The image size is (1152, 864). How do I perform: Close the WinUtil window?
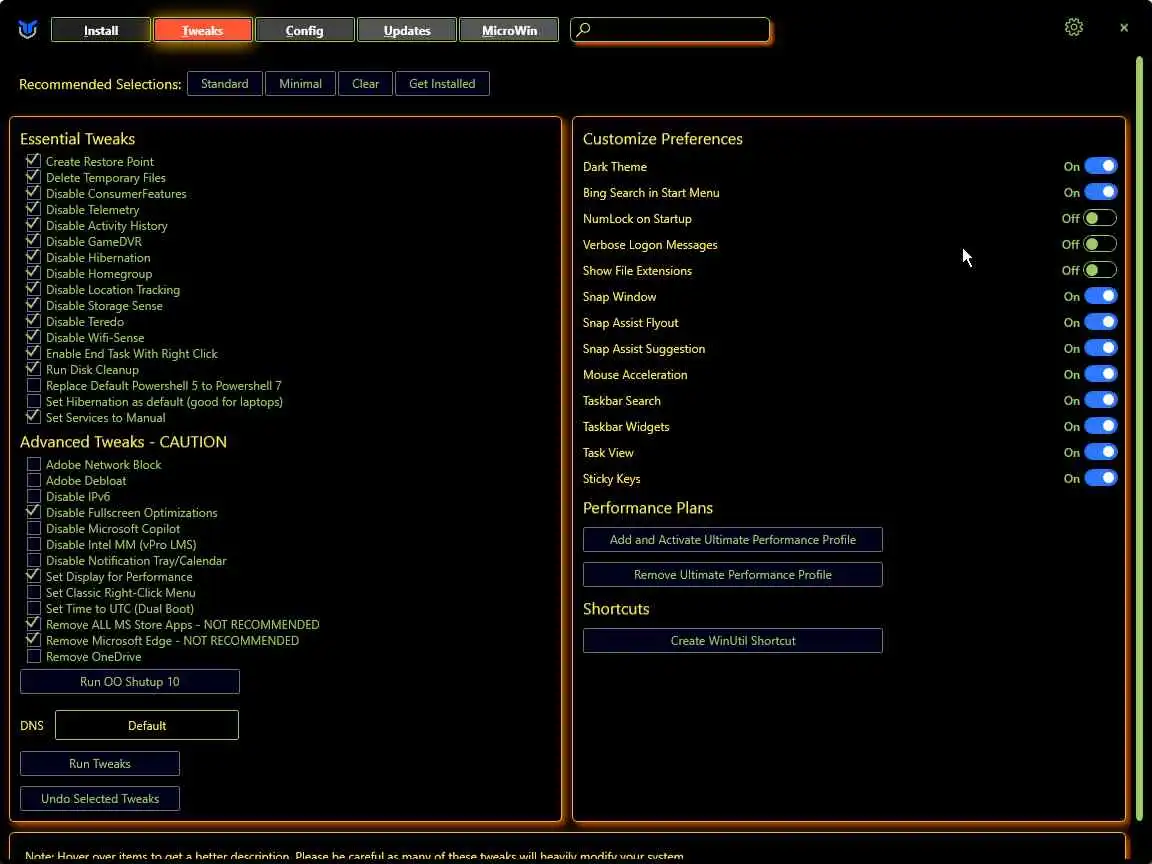tap(1123, 27)
